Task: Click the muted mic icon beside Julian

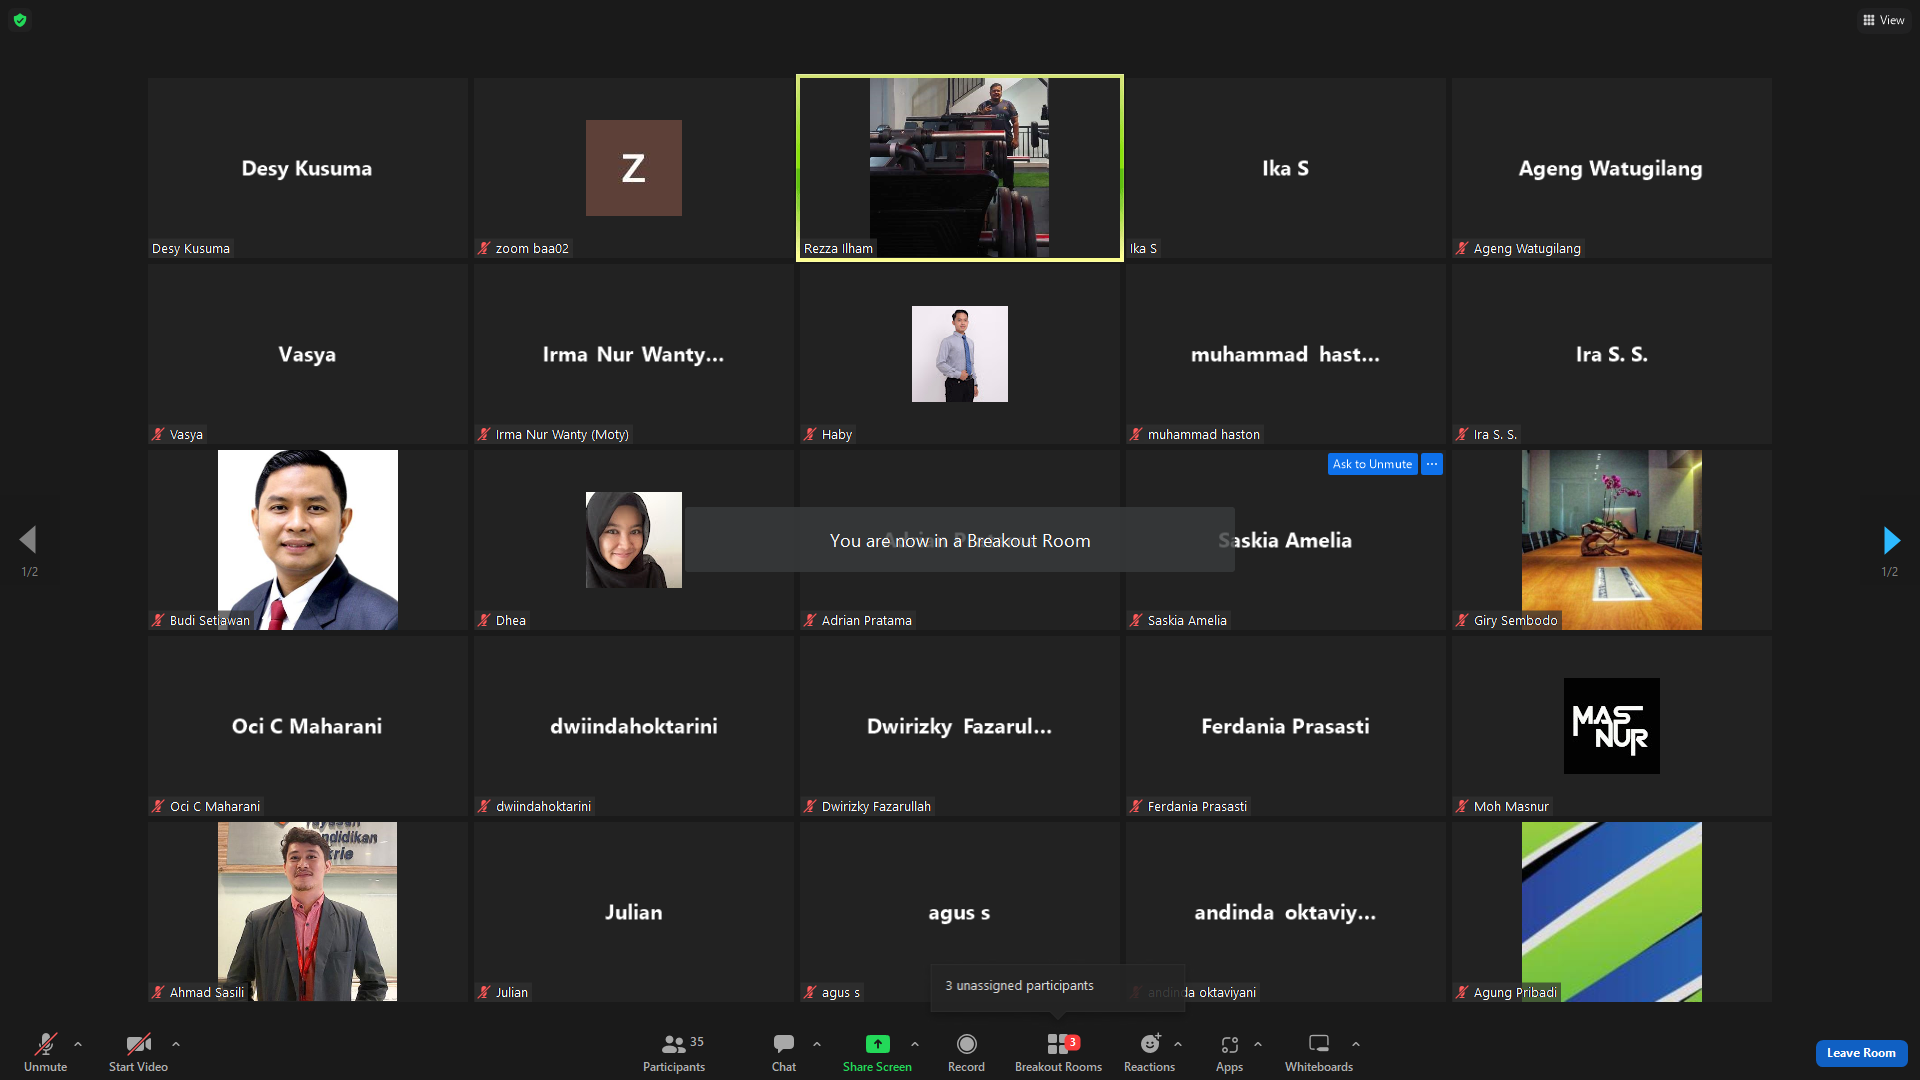Action: [x=484, y=992]
